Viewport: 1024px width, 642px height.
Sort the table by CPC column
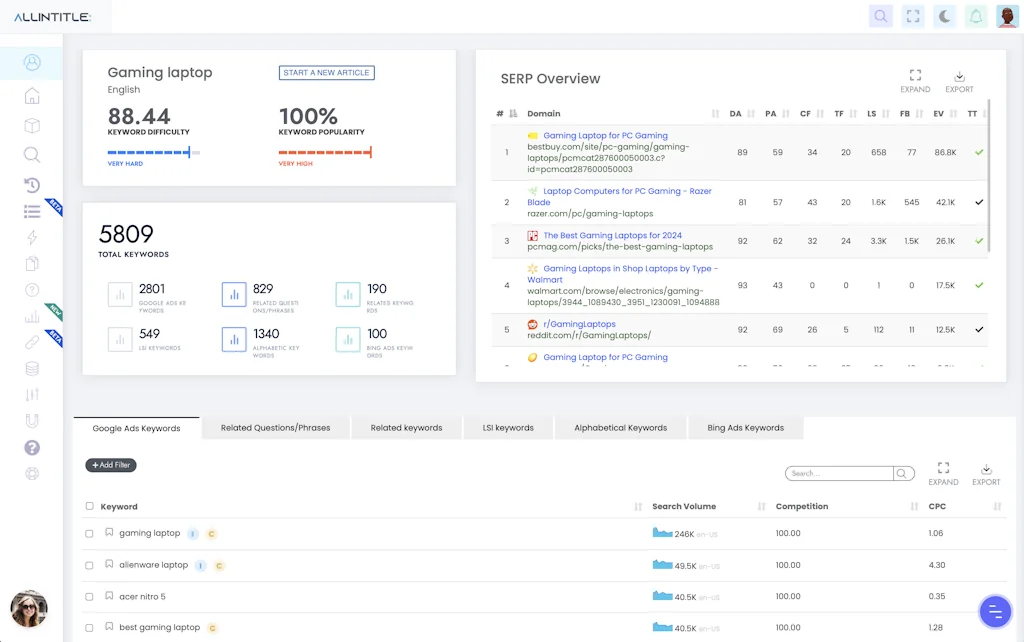tap(937, 507)
